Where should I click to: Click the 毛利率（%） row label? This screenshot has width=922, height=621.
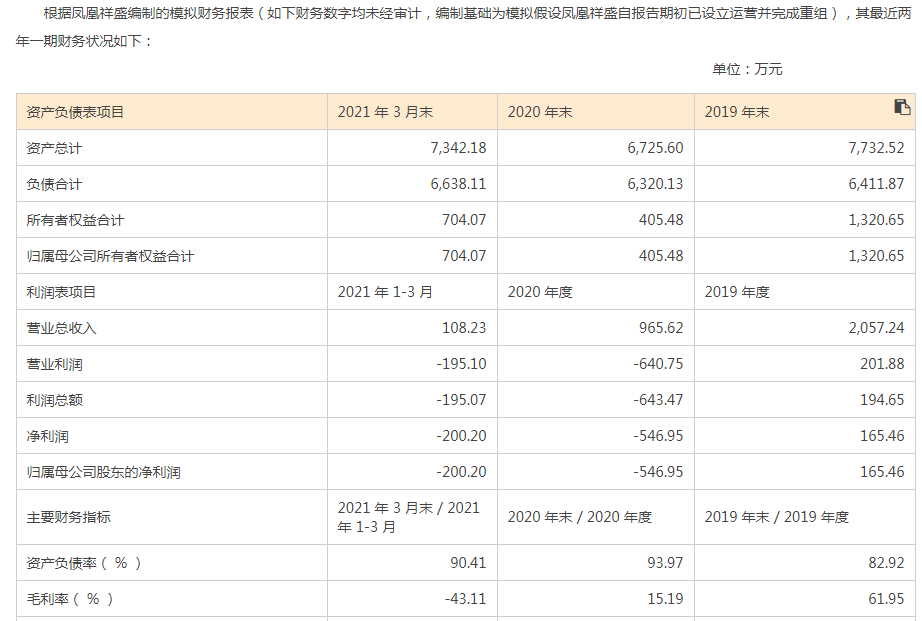click(x=69, y=599)
